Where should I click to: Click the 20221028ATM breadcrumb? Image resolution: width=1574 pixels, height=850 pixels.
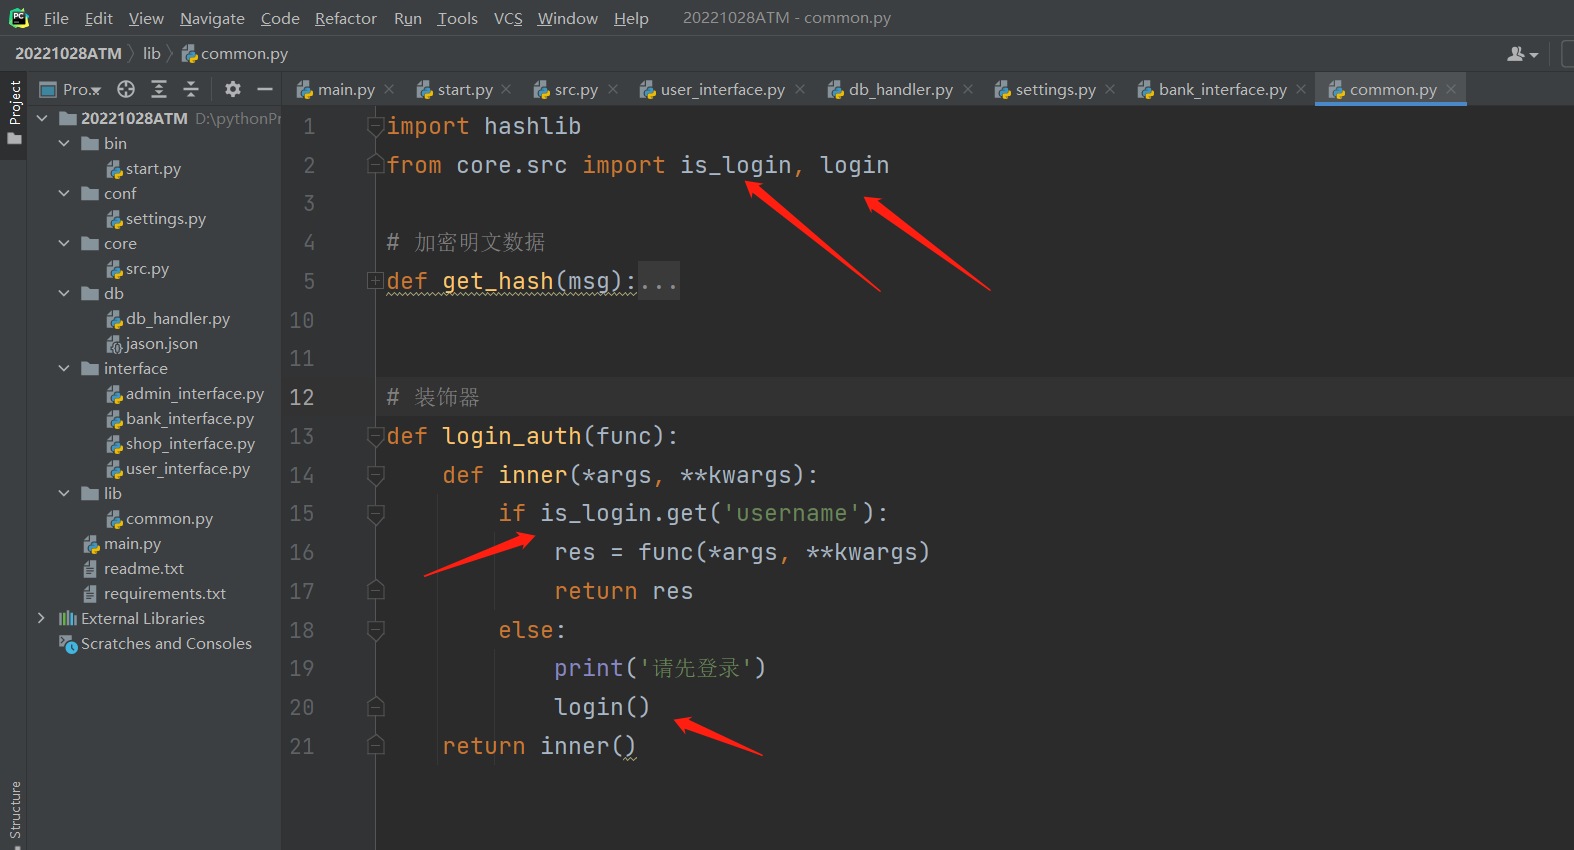(x=68, y=54)
